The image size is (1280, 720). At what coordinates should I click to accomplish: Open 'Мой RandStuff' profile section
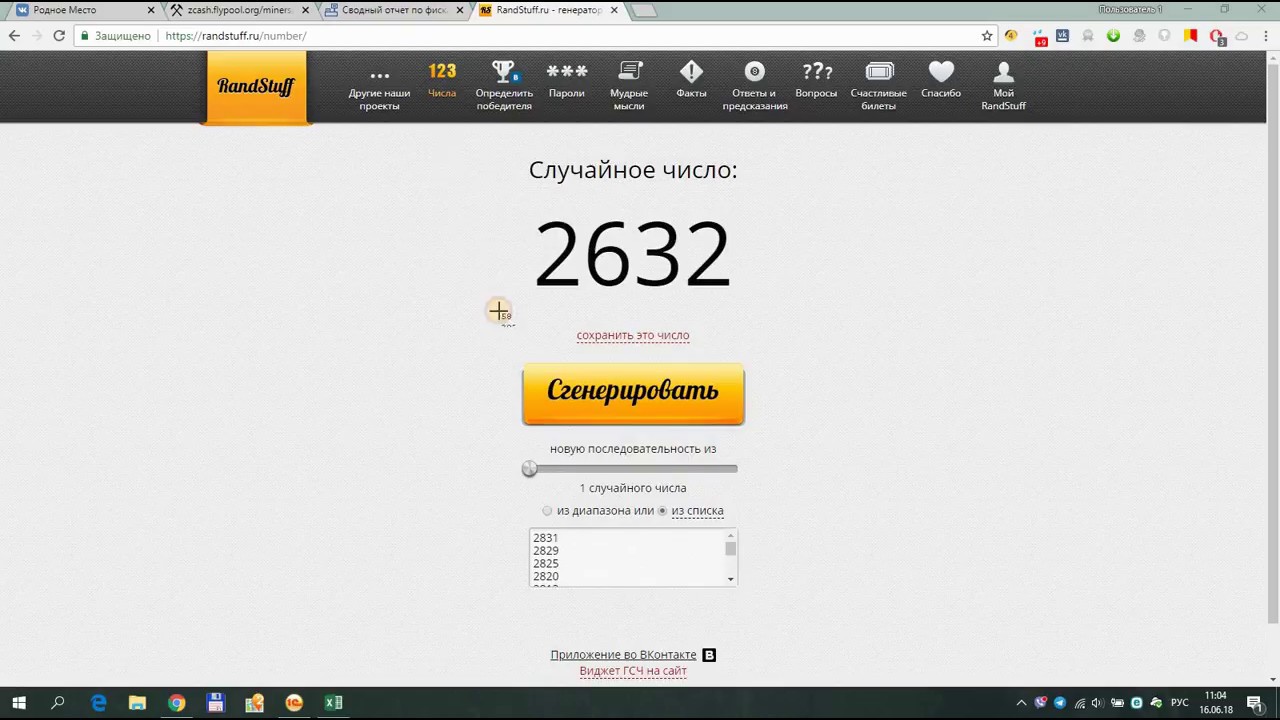pos(1003,86)
